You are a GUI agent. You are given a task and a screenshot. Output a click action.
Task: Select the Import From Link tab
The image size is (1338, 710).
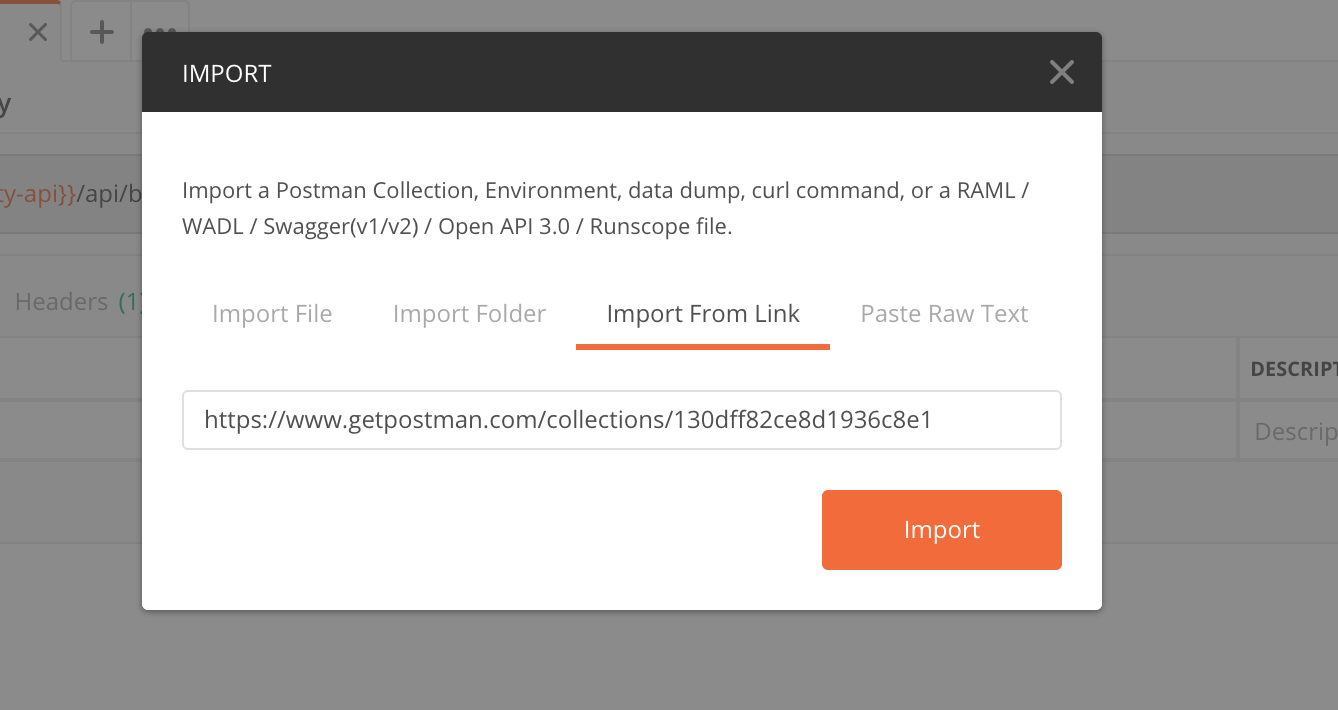702,313
